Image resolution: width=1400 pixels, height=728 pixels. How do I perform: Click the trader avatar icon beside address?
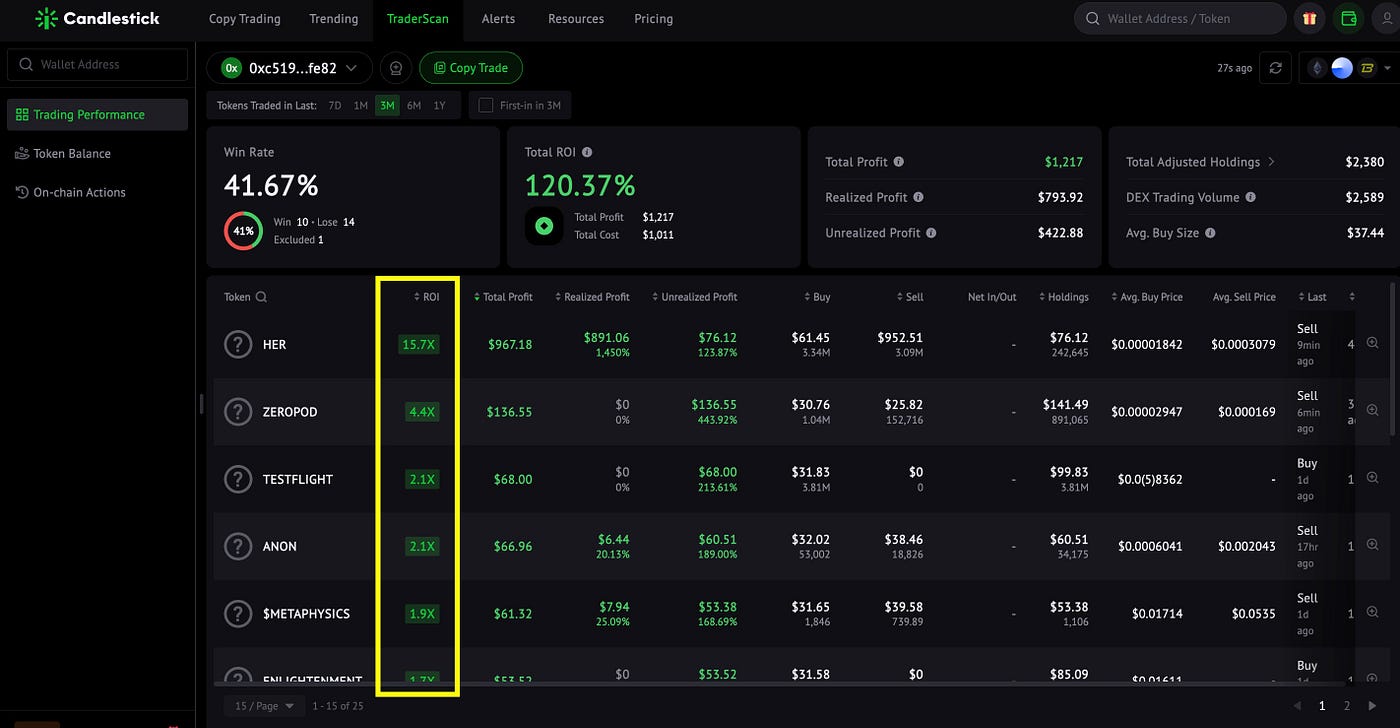click(396, 68)
